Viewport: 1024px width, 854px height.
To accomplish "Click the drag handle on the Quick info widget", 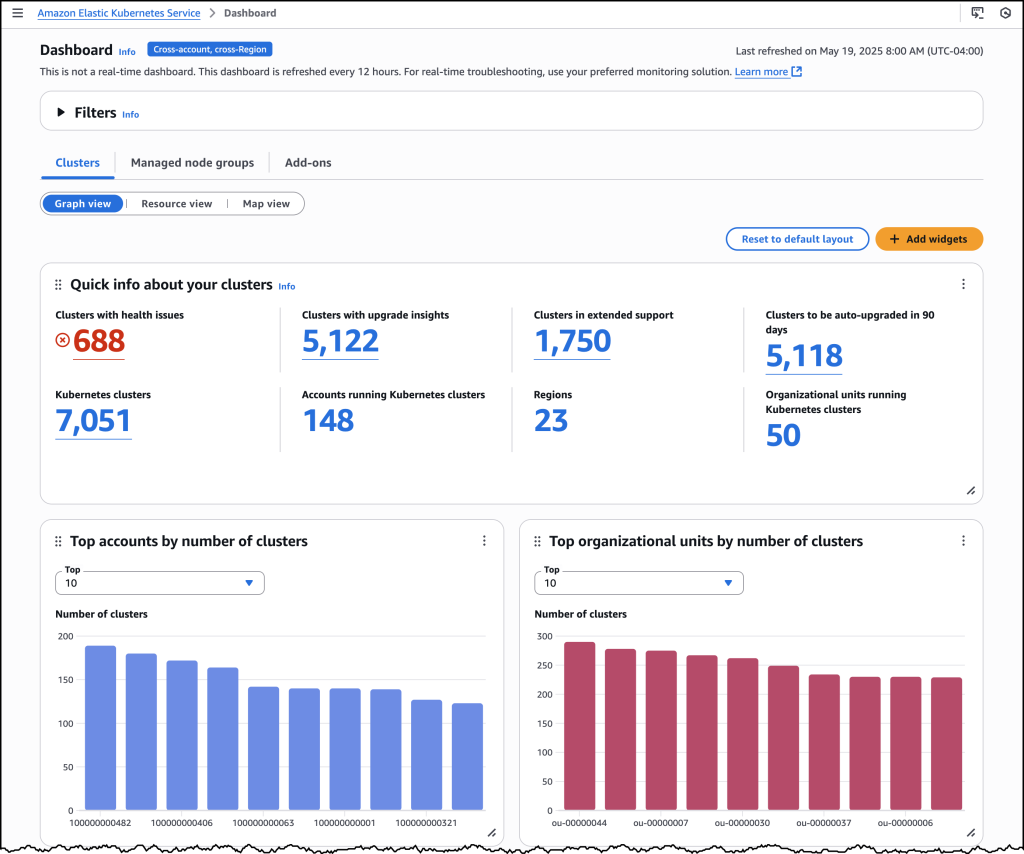I will pos(57,285).
